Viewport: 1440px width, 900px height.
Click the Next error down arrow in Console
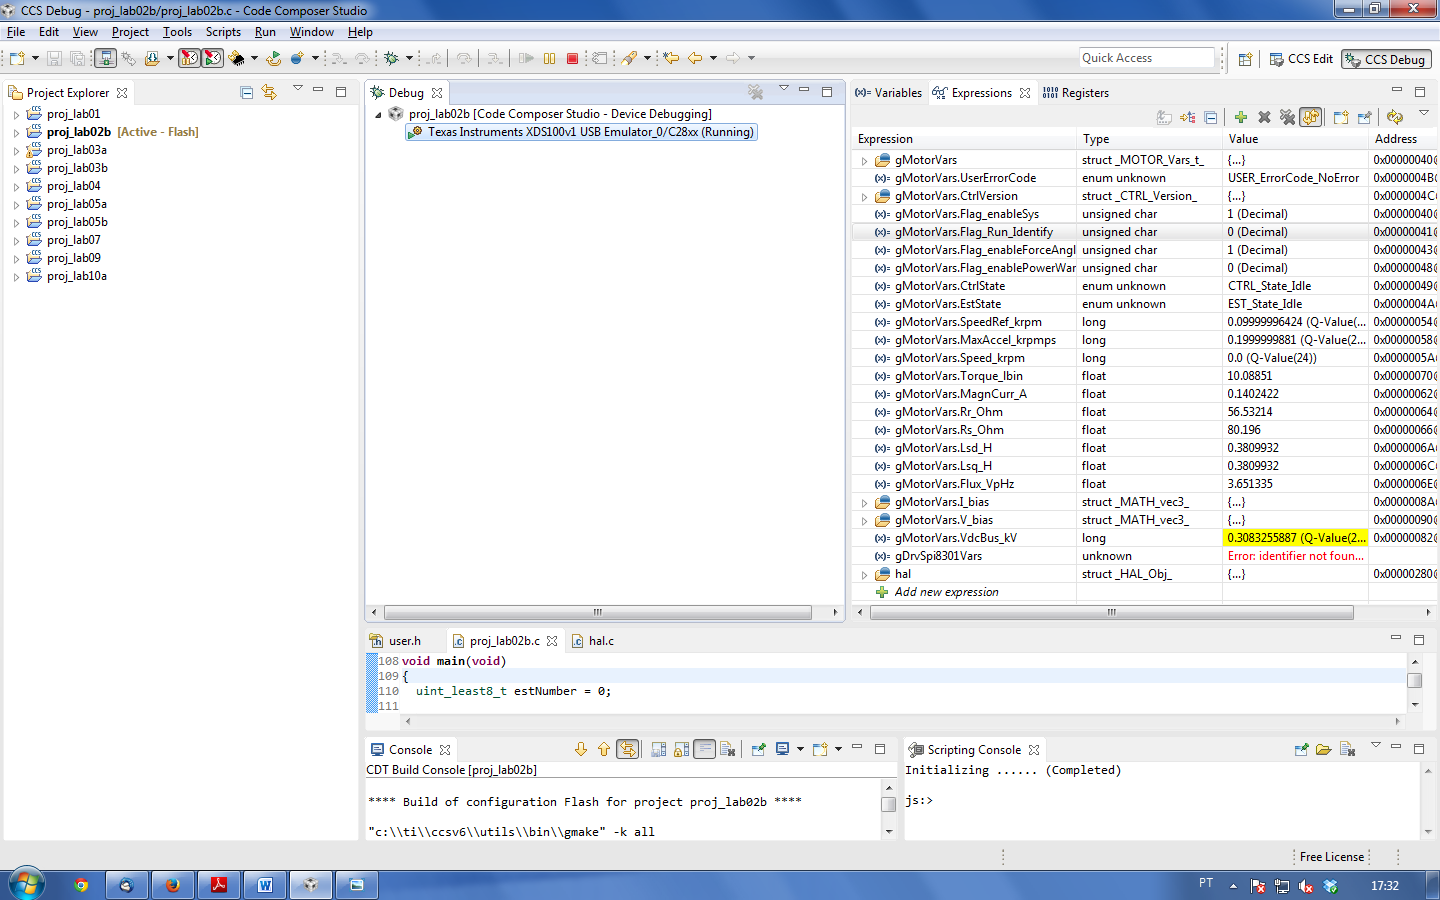click(x=581, y=749)
